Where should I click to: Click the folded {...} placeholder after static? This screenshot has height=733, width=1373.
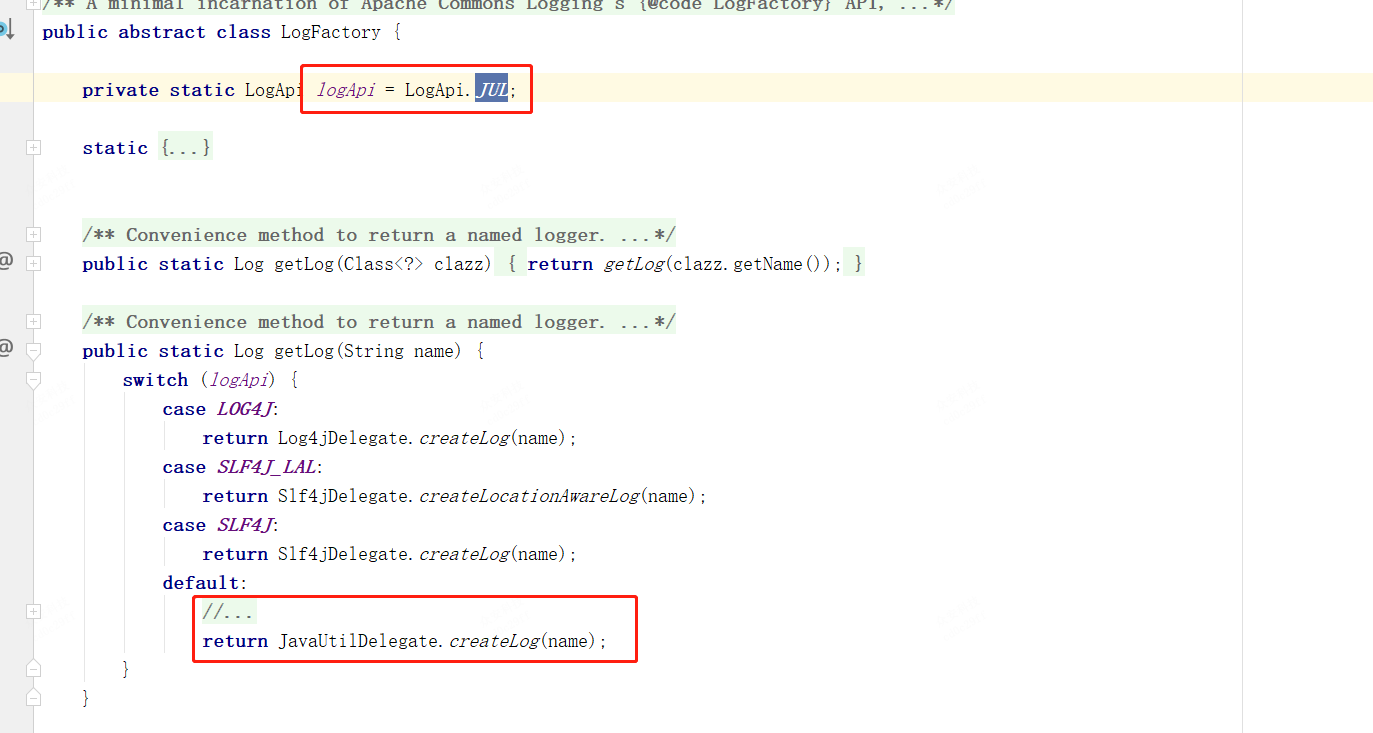coord(185,148)
